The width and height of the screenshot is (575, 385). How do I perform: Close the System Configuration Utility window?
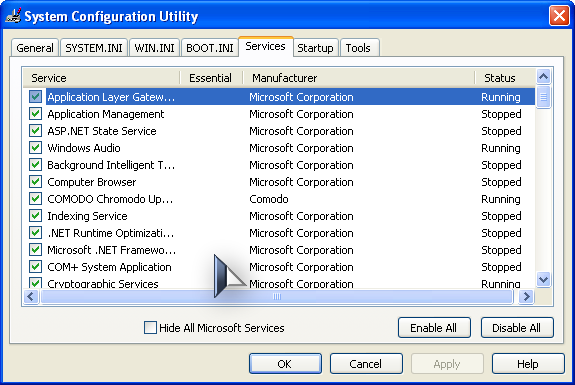pos(559,16)
